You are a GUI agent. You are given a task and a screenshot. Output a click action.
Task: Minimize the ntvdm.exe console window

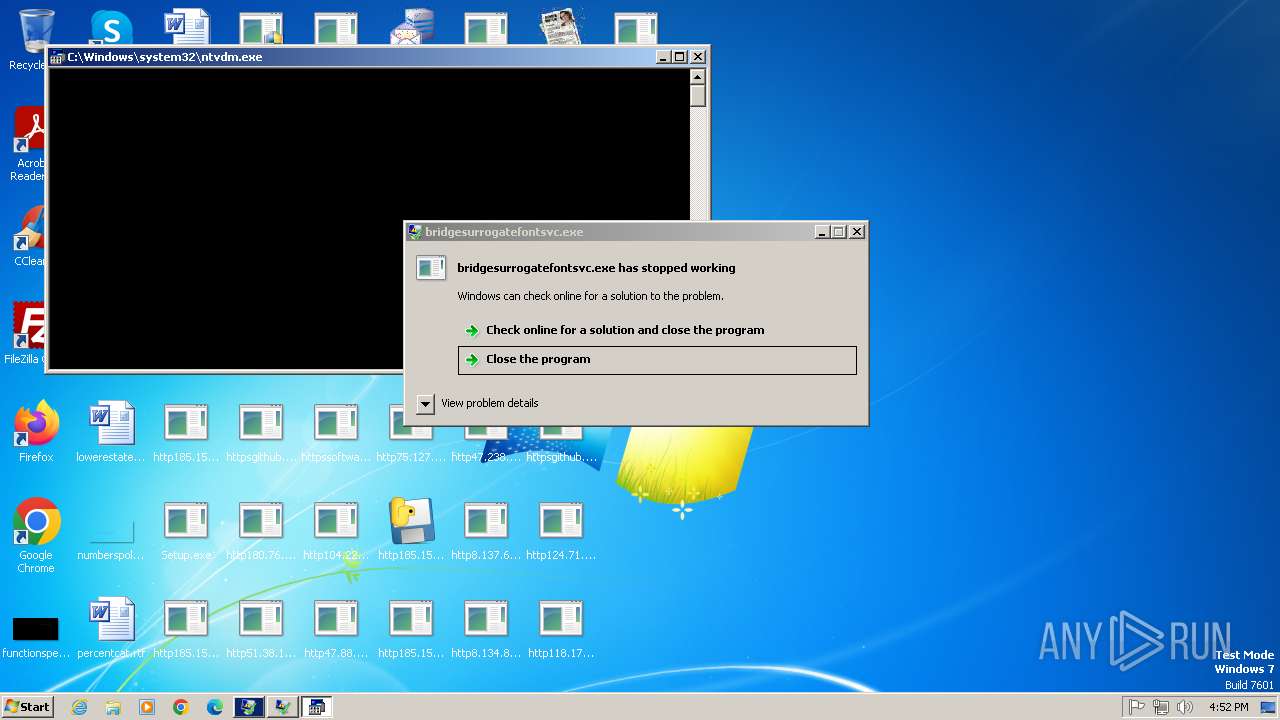click(x=664, y=57)
